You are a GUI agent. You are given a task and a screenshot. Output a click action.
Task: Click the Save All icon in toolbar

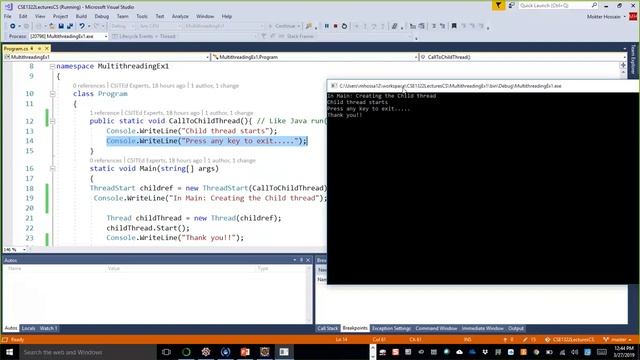tap(70, 26)
